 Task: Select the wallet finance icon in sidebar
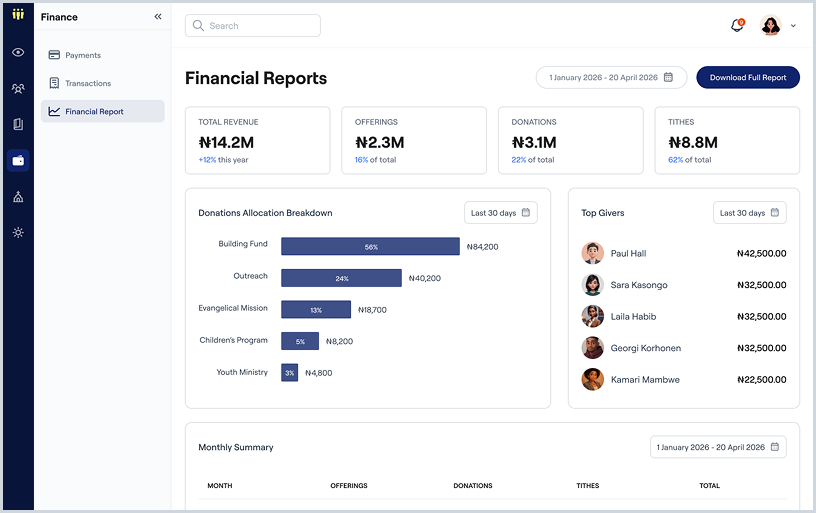tap(18, 160)
